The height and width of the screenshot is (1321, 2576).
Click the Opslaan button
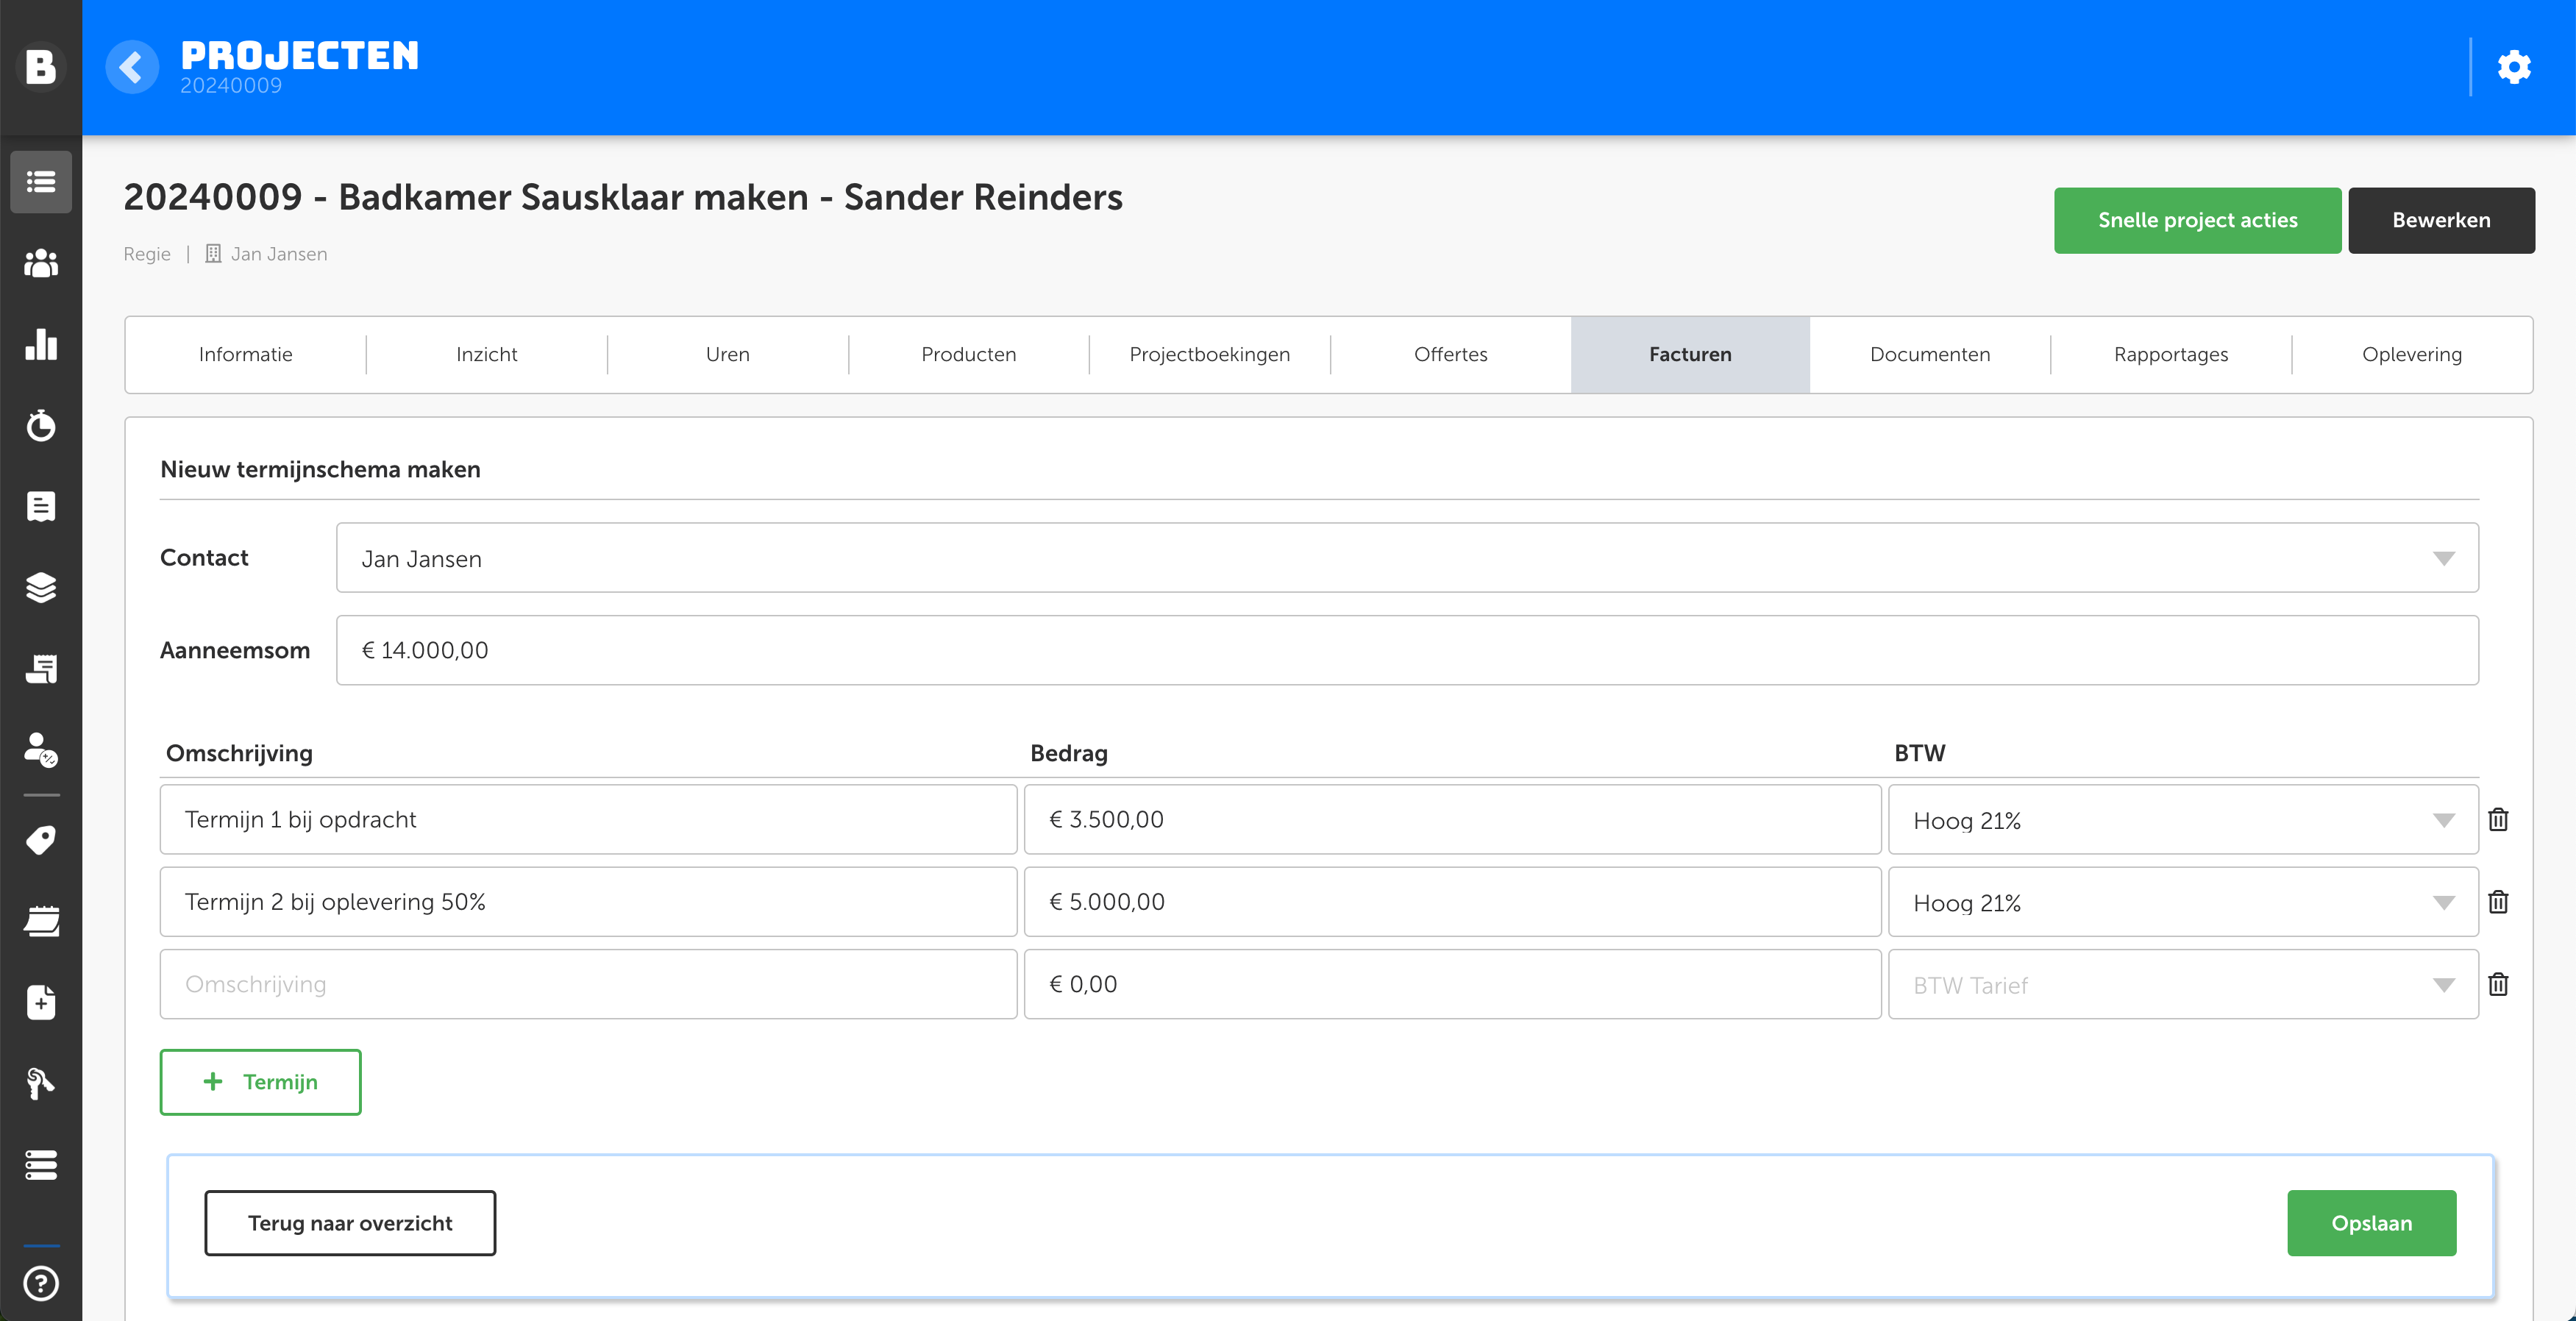coord(2371,1223)
